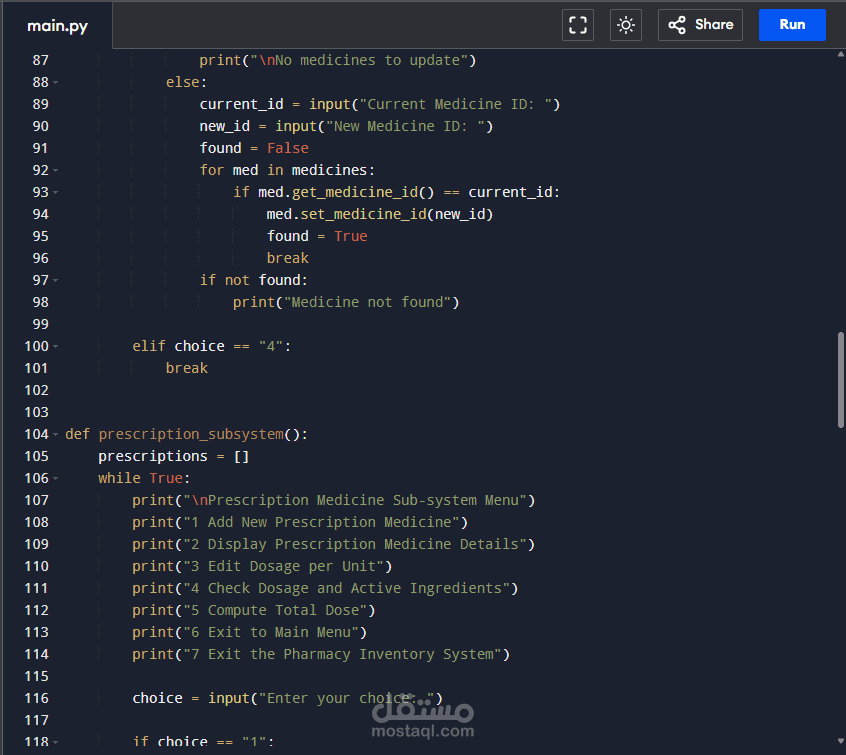This screenshot has width=846, height=755.
Task: Click '2 Display Prescription Medicine Details' string
Action: point(355,545)
